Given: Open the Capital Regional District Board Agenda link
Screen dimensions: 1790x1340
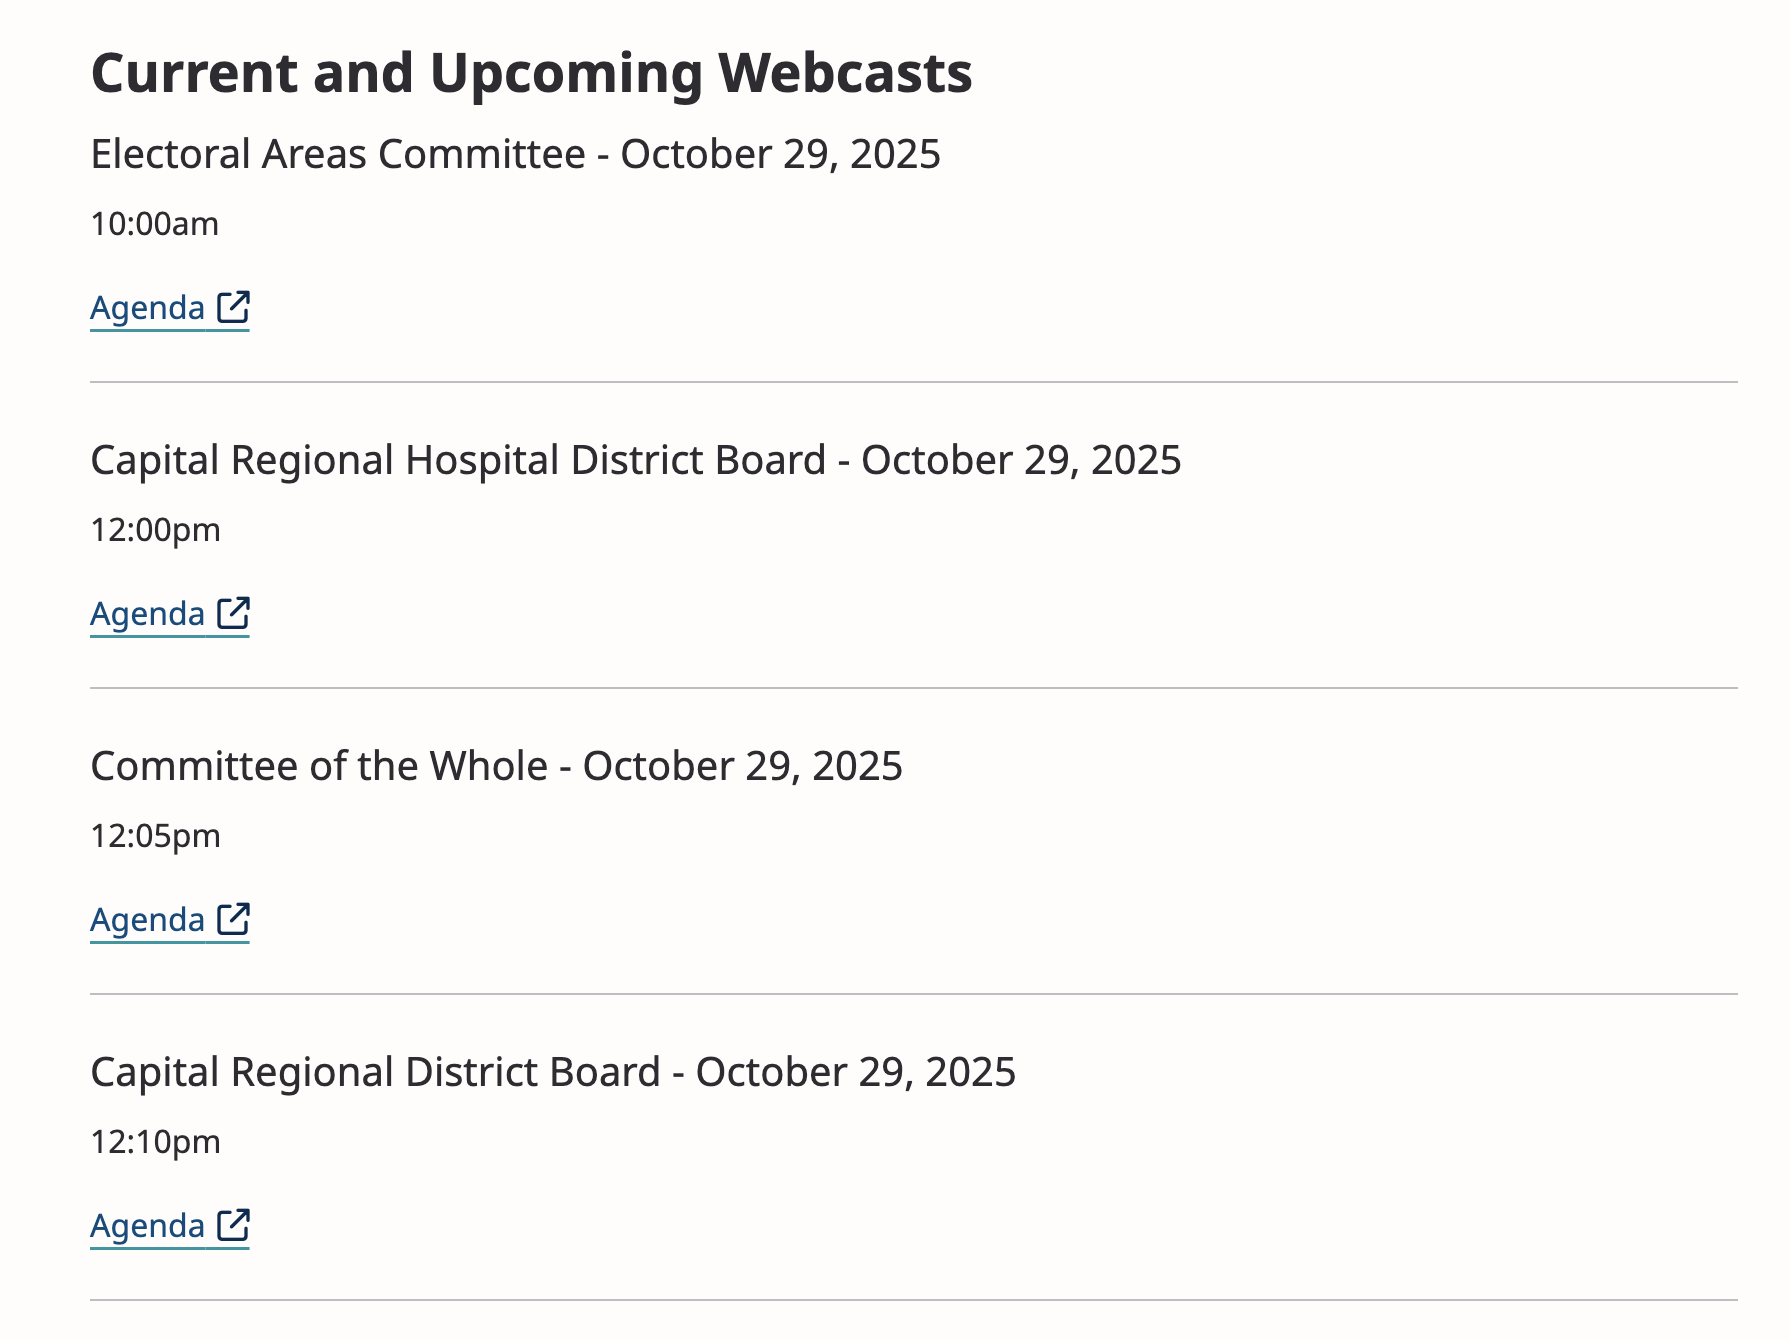Looking at the screenshot, I should coord(148,1226).
